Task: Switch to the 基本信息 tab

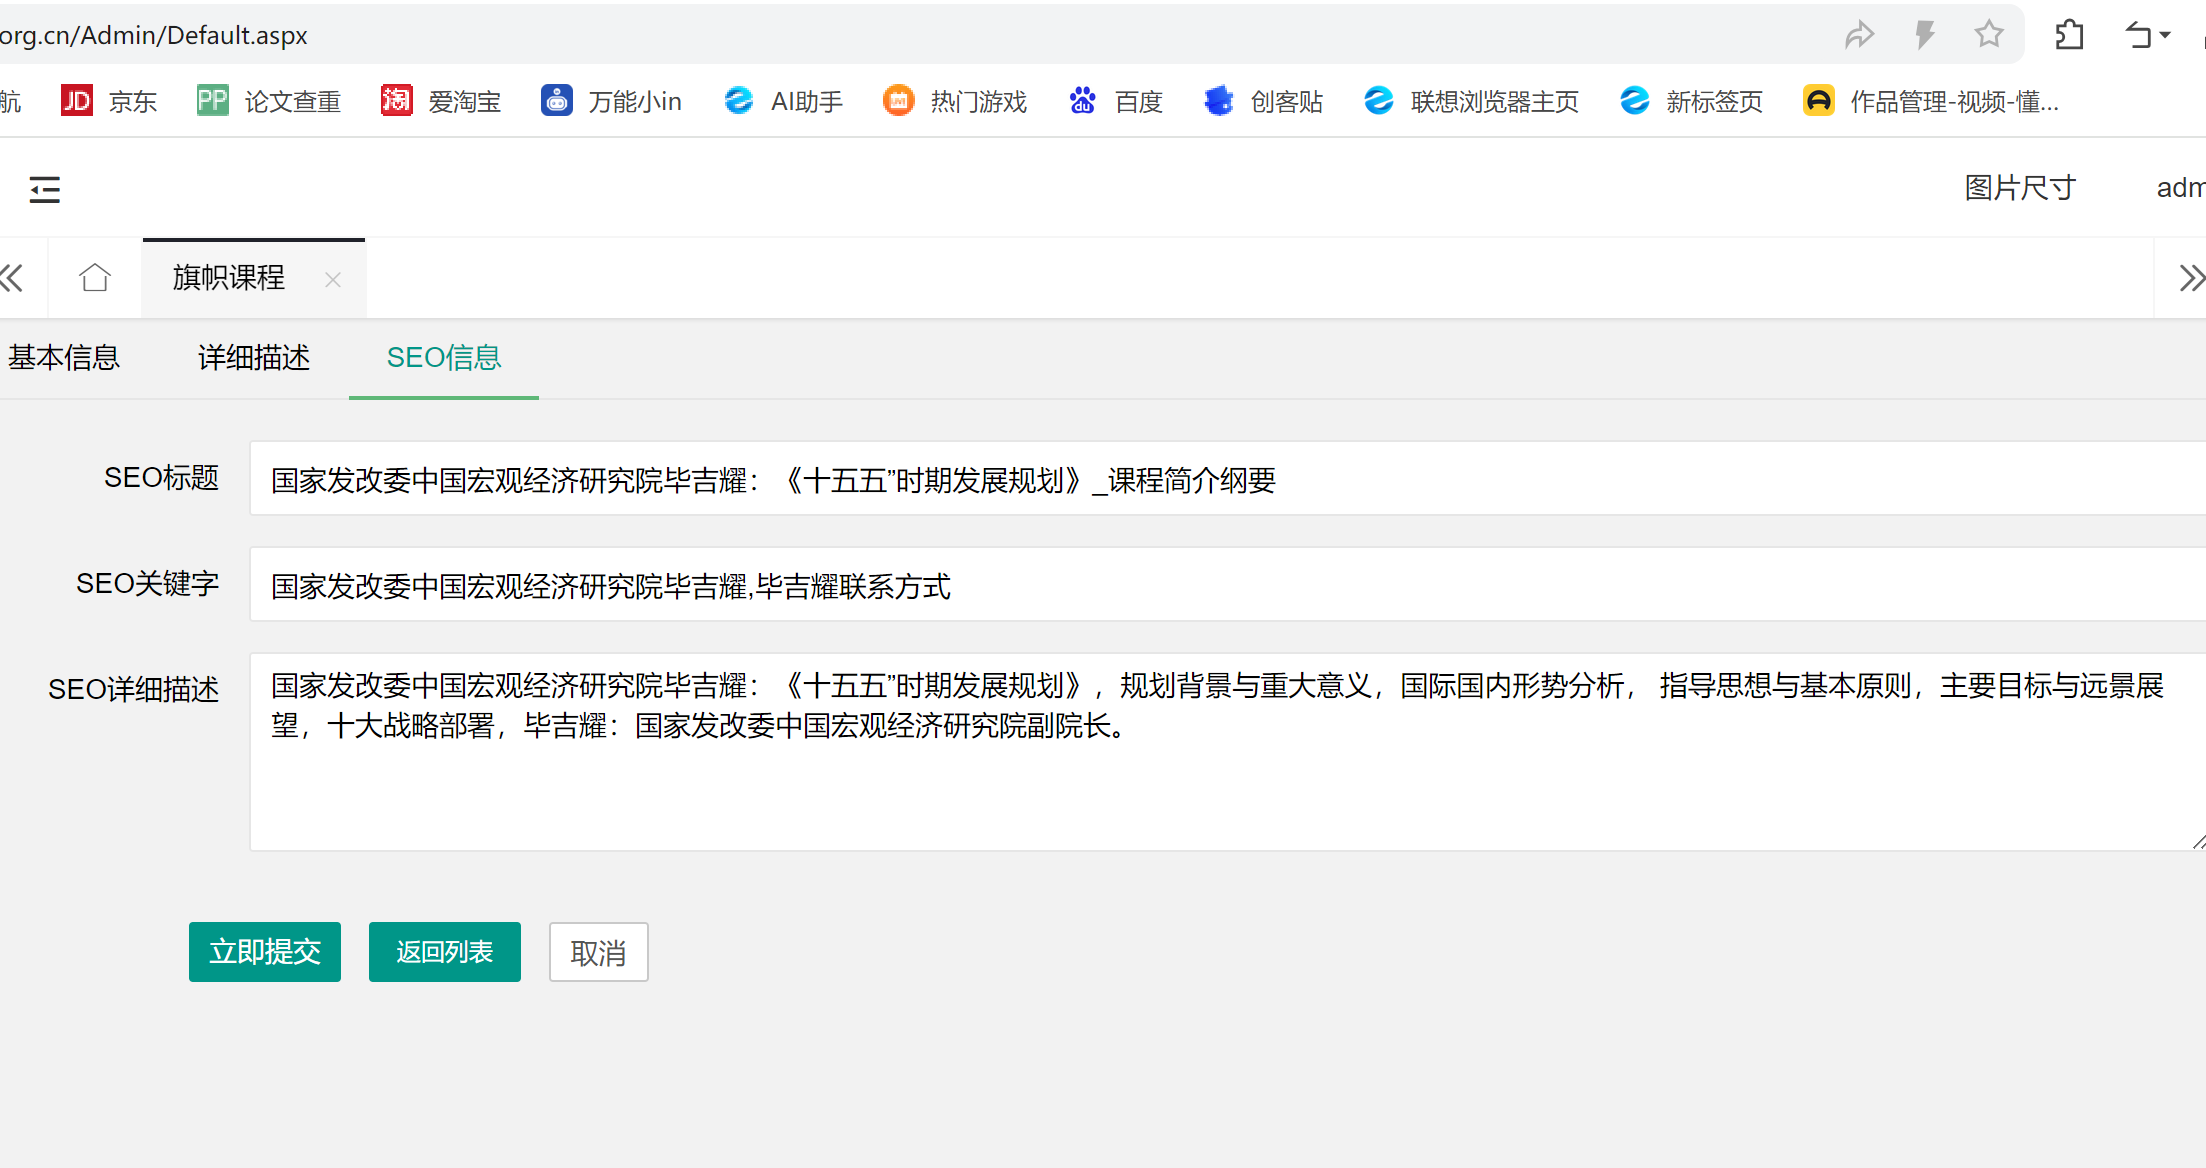Action: (x=64, y=357)
